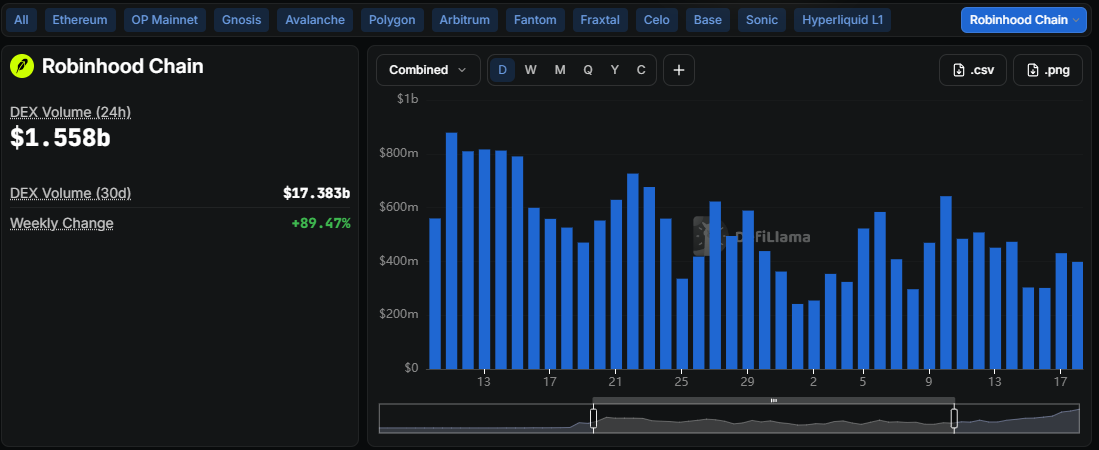Filter by Celo chain

(x=657, y=20)
